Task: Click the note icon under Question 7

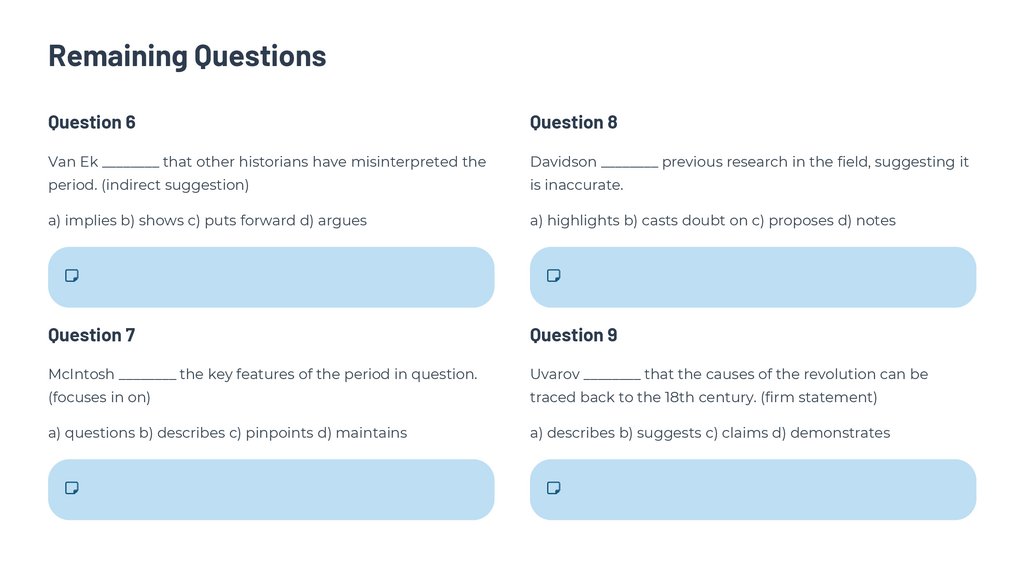Action: coord(72,488)
